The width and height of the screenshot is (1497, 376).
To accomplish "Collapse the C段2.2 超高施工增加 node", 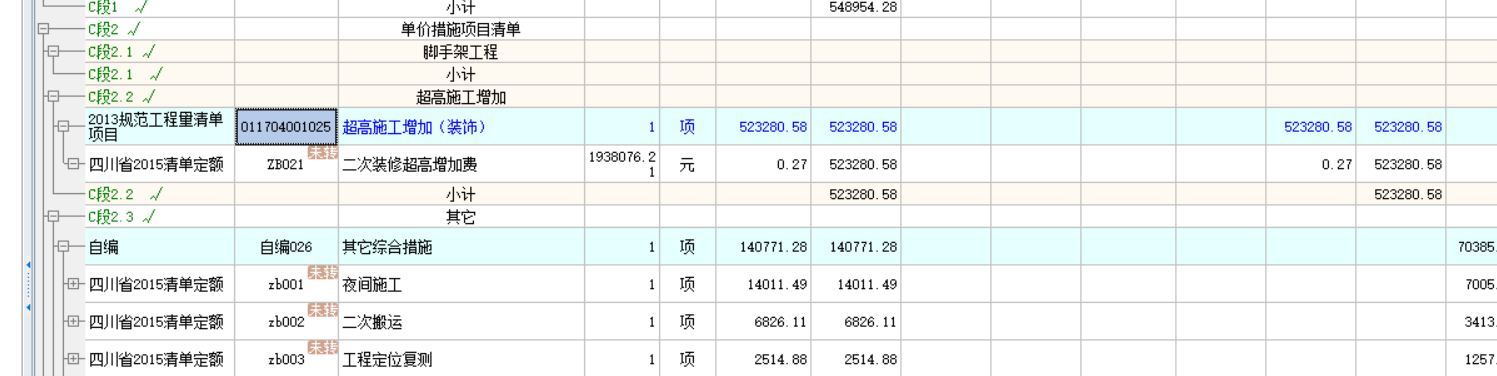I will pyautogui.click(x=54, y=97).
